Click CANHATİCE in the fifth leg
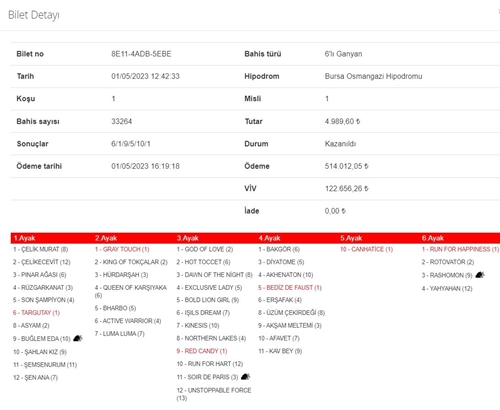Image resolution: width=500 pixels, height=410 pixels. click(366, 249)
